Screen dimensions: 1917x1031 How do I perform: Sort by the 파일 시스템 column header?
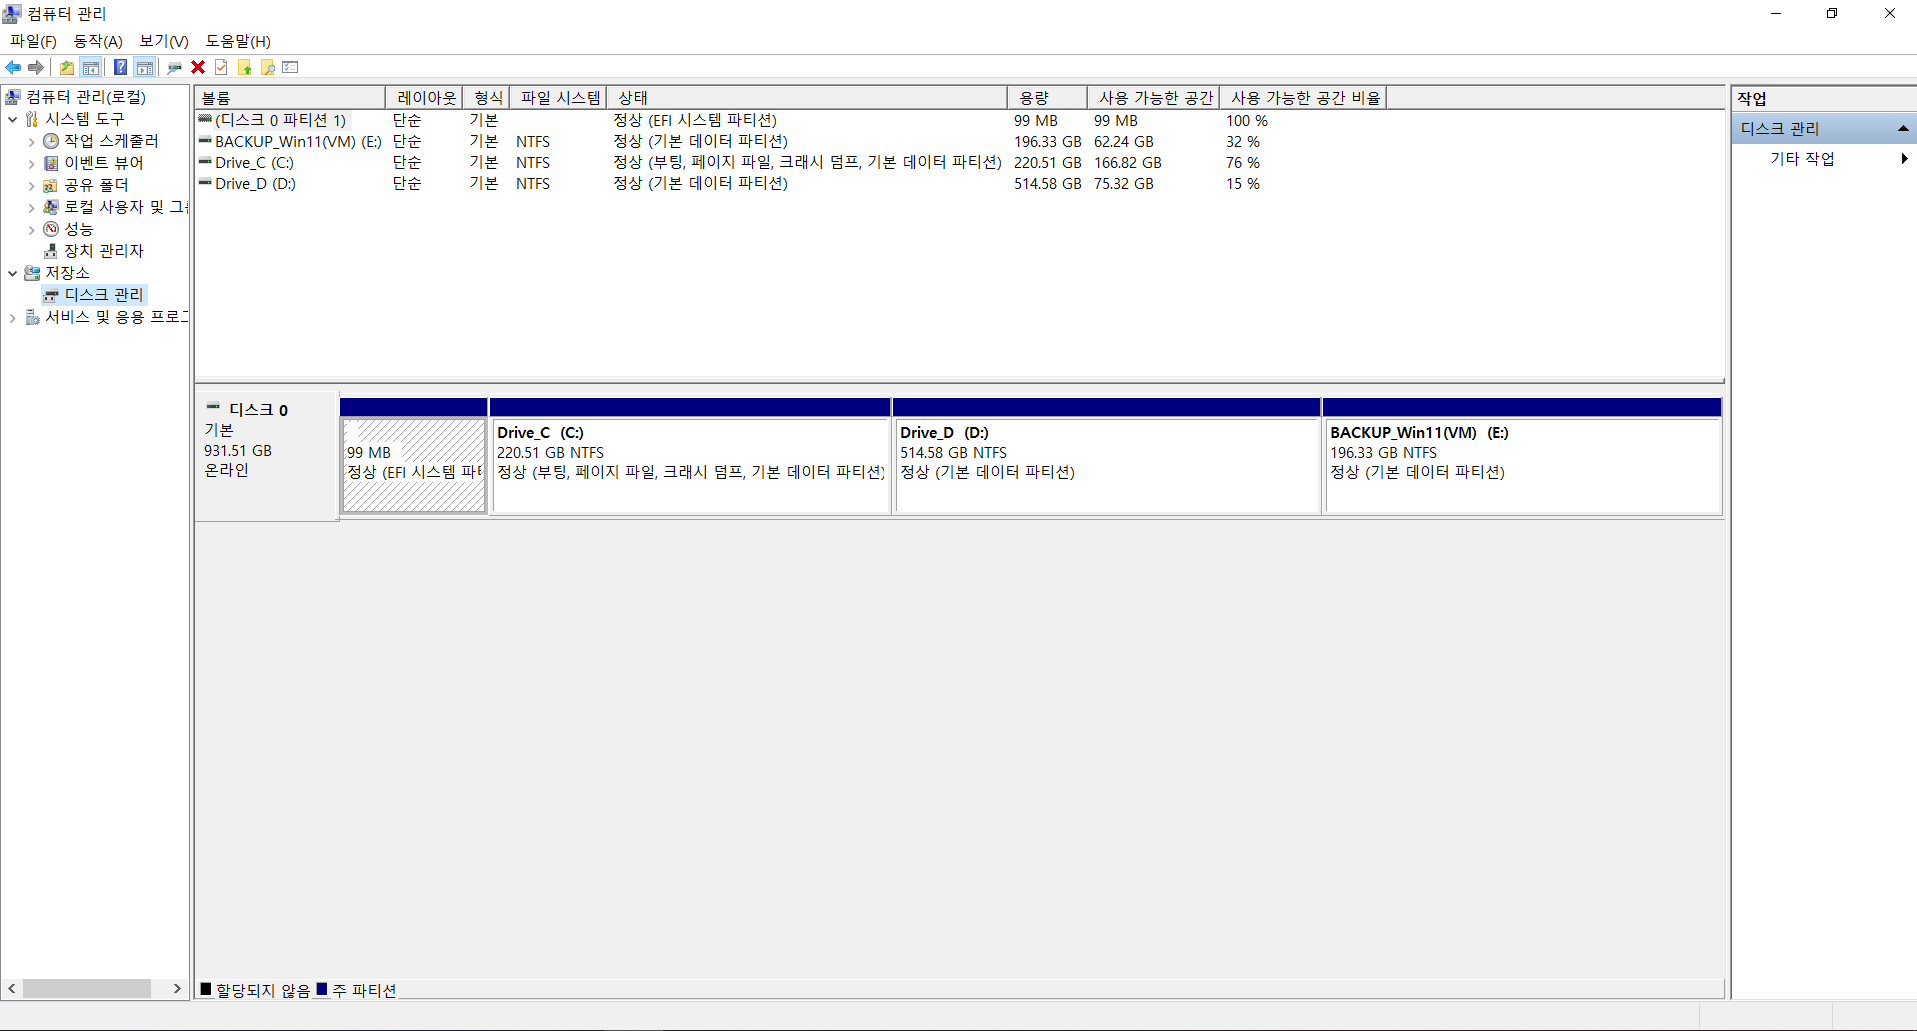click(x=558, y=97)
